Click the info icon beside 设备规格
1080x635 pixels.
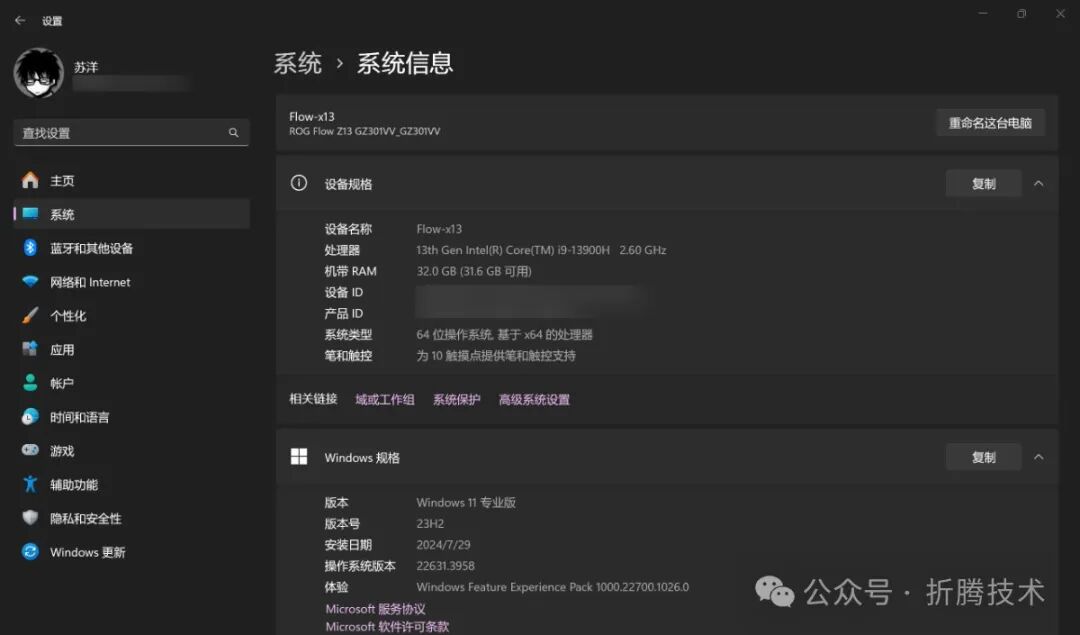299,183
